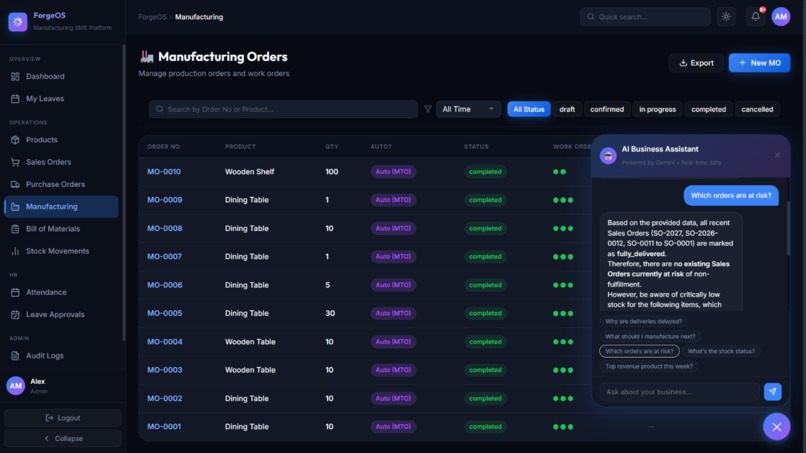Click Auto (MTO) badge for MO-0010

[x=393, y=172]
